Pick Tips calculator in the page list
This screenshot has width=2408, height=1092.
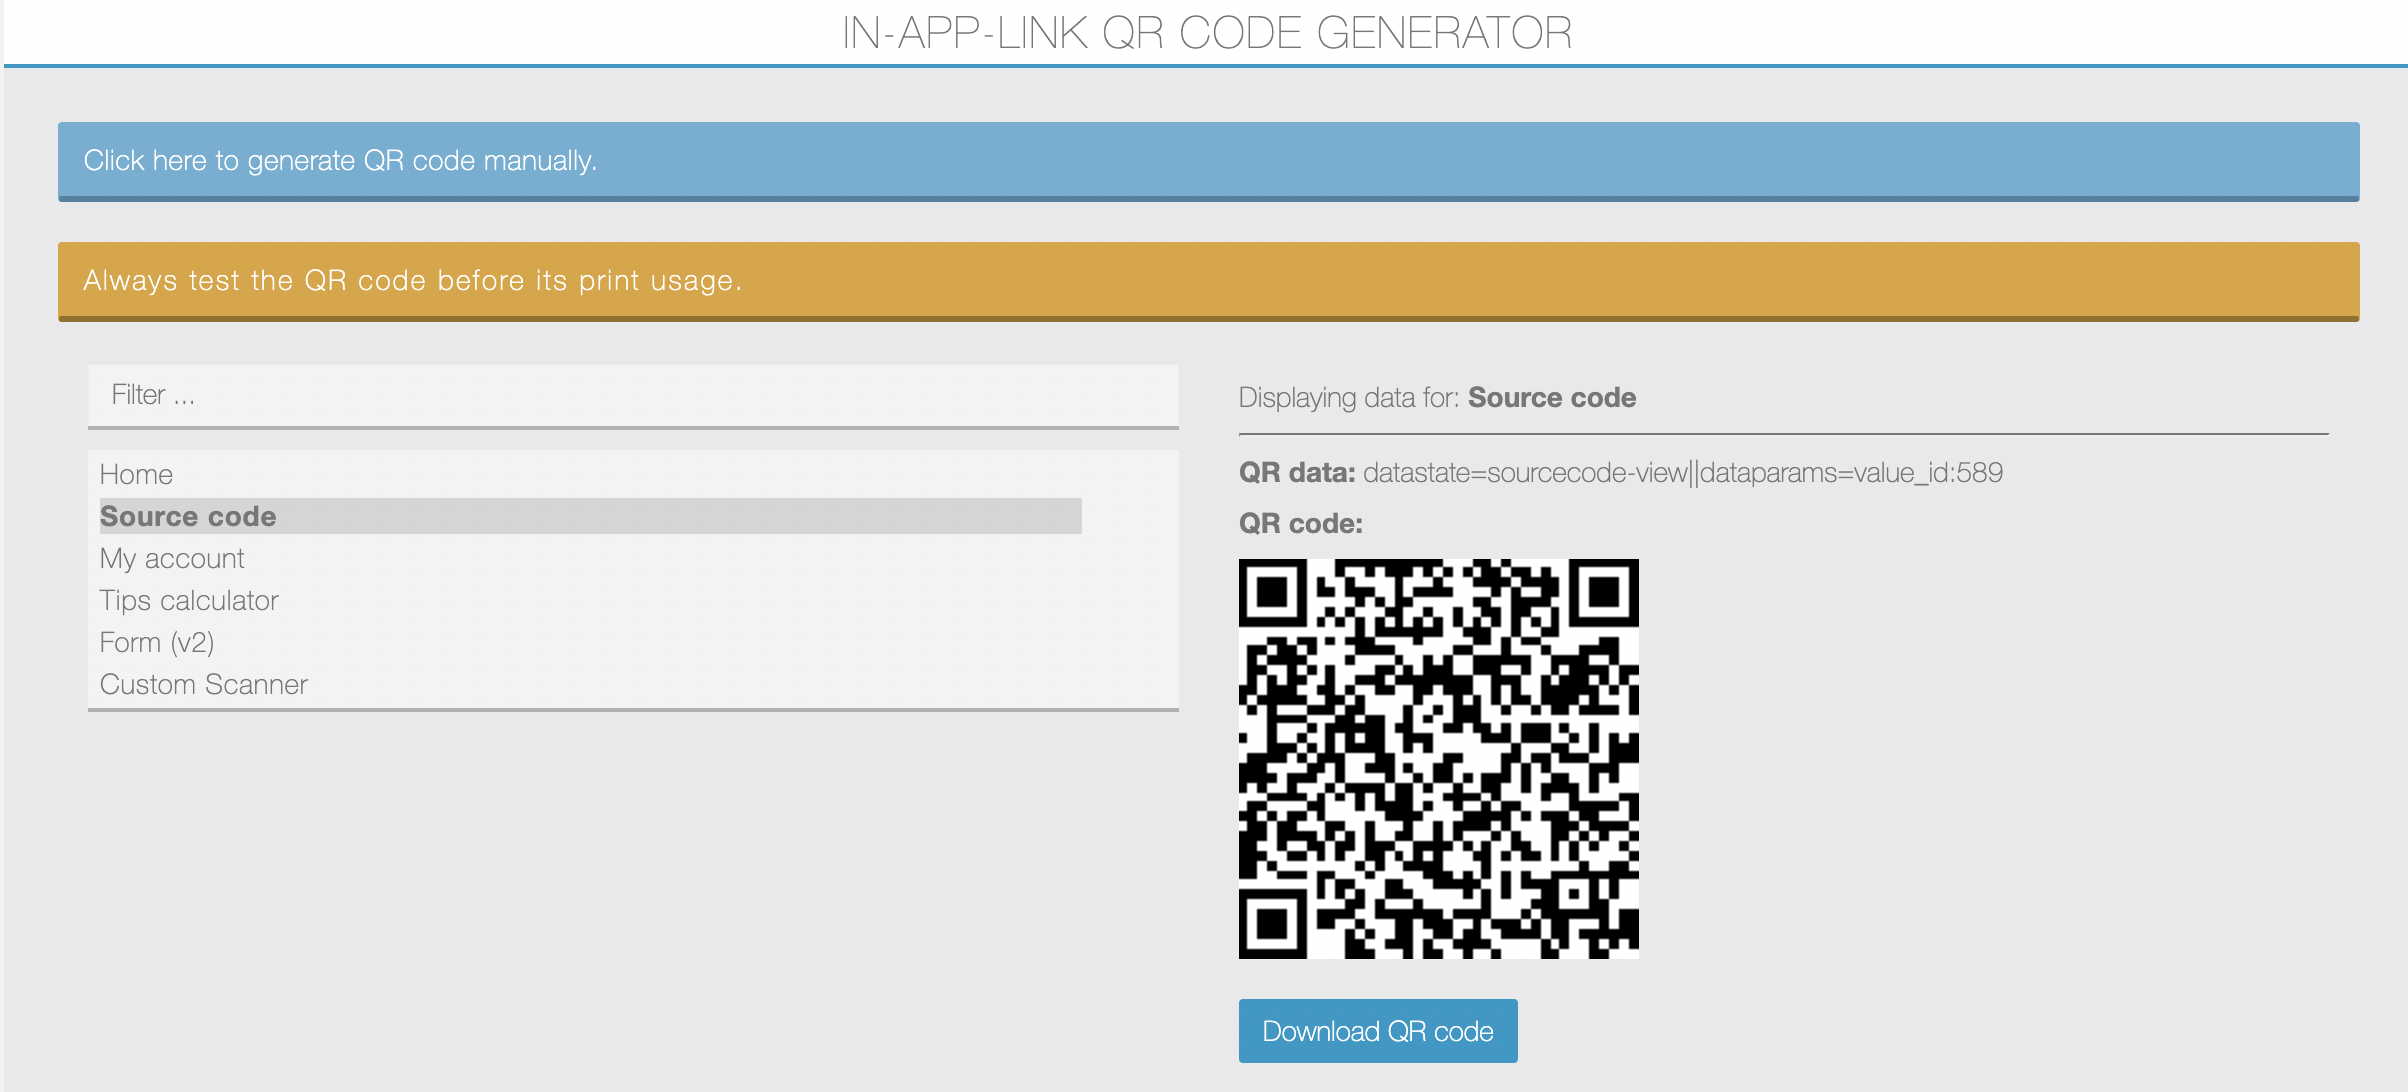(x=189, y=600)
